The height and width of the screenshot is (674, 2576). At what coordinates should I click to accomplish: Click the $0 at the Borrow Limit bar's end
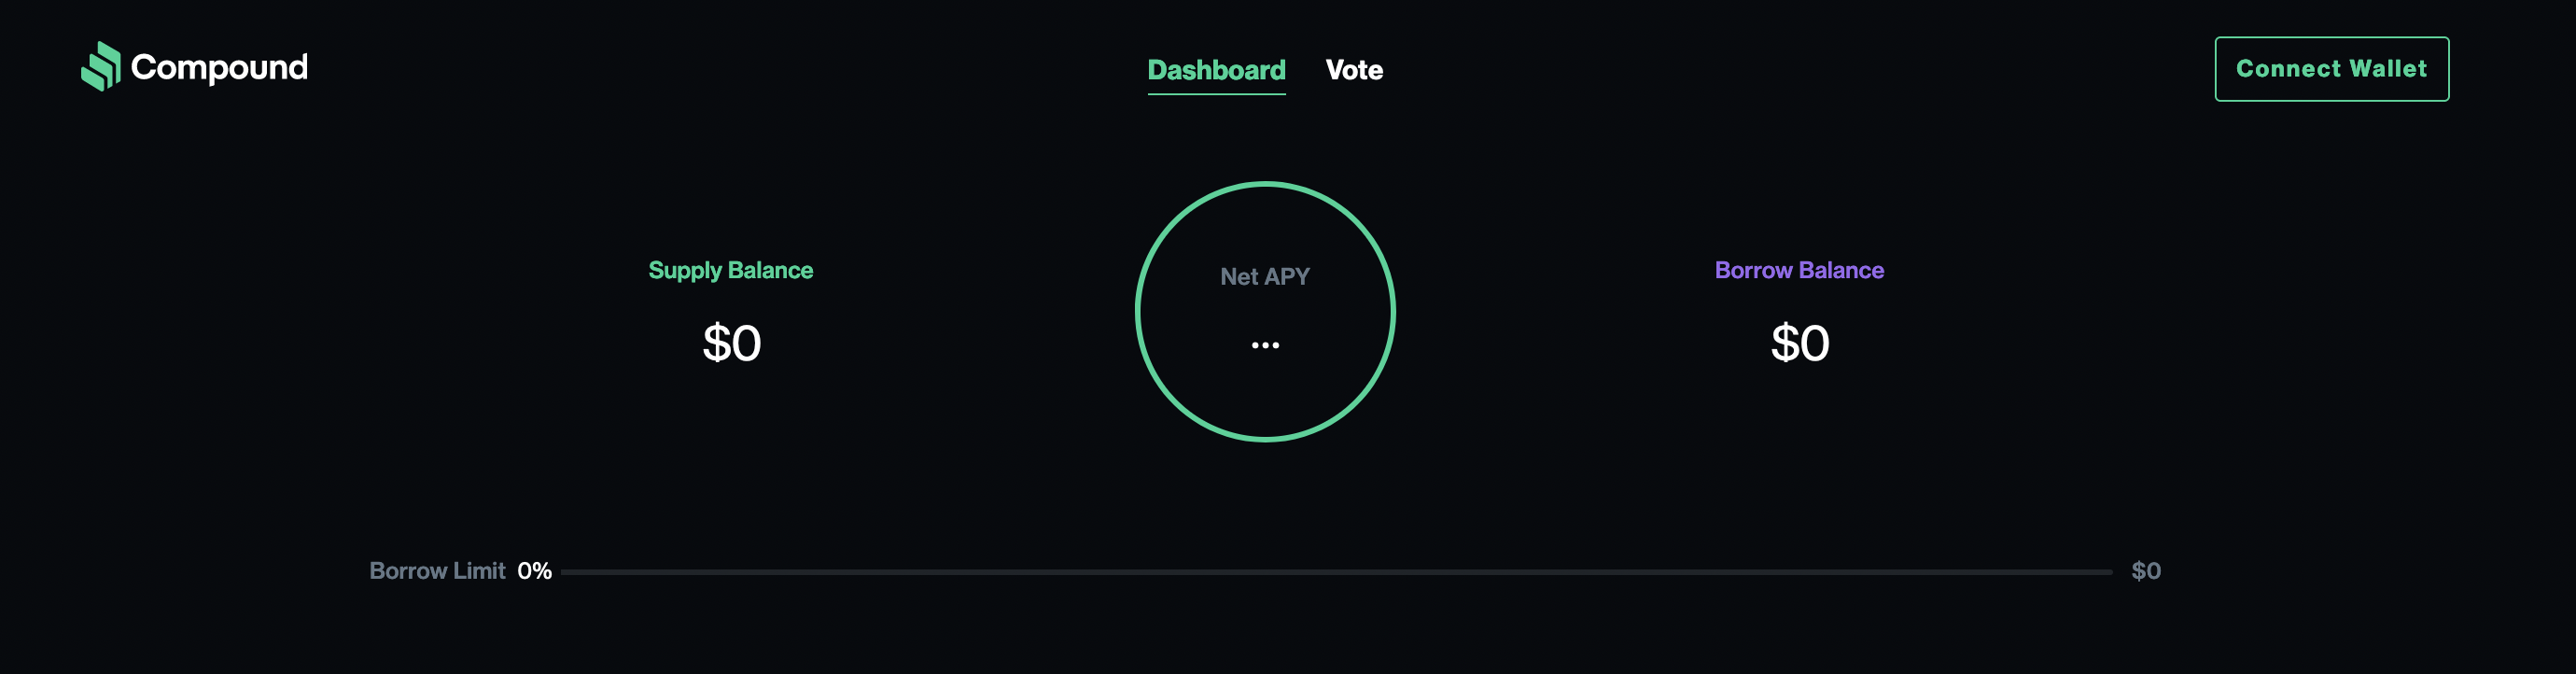[2145, 571]
